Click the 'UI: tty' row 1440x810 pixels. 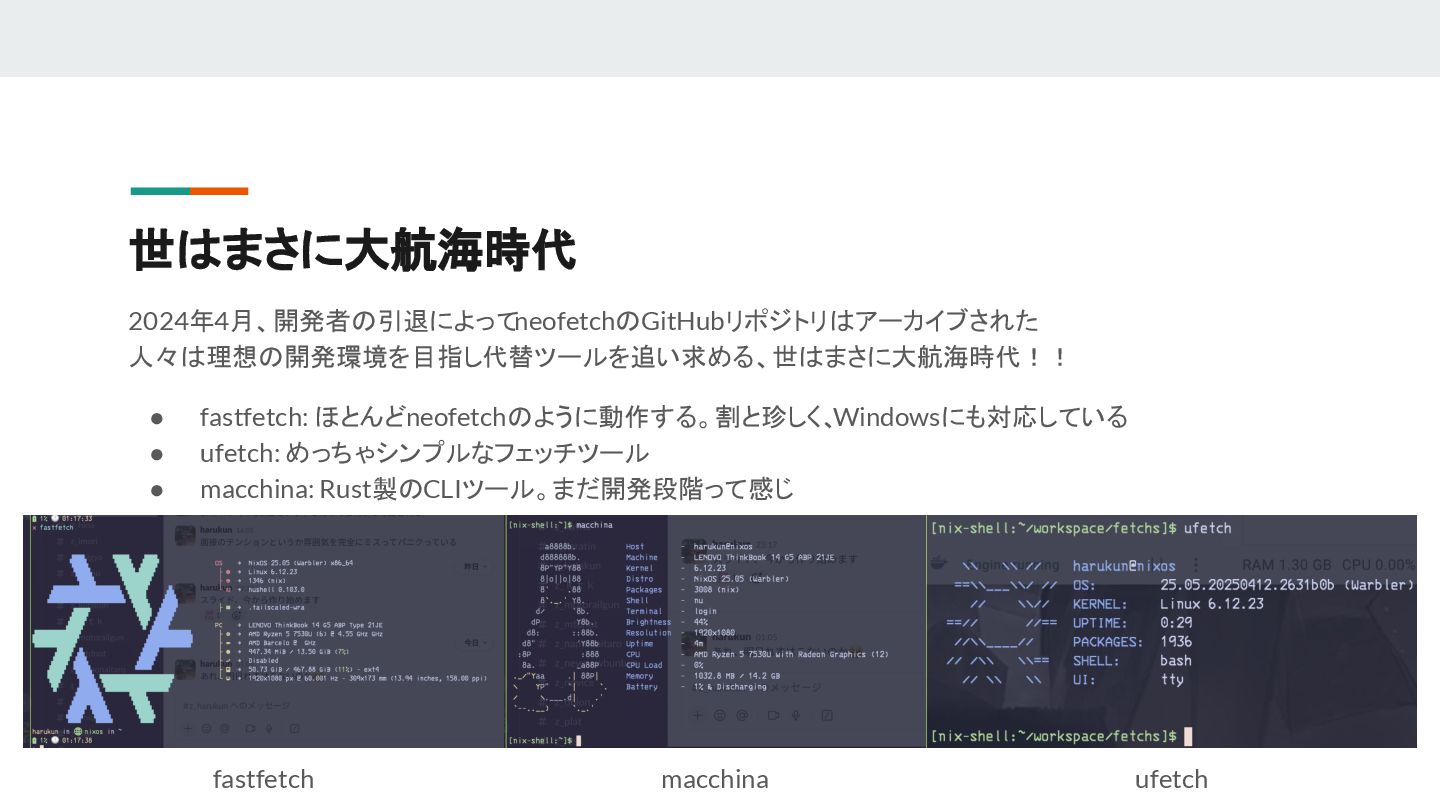[1127, 680]
